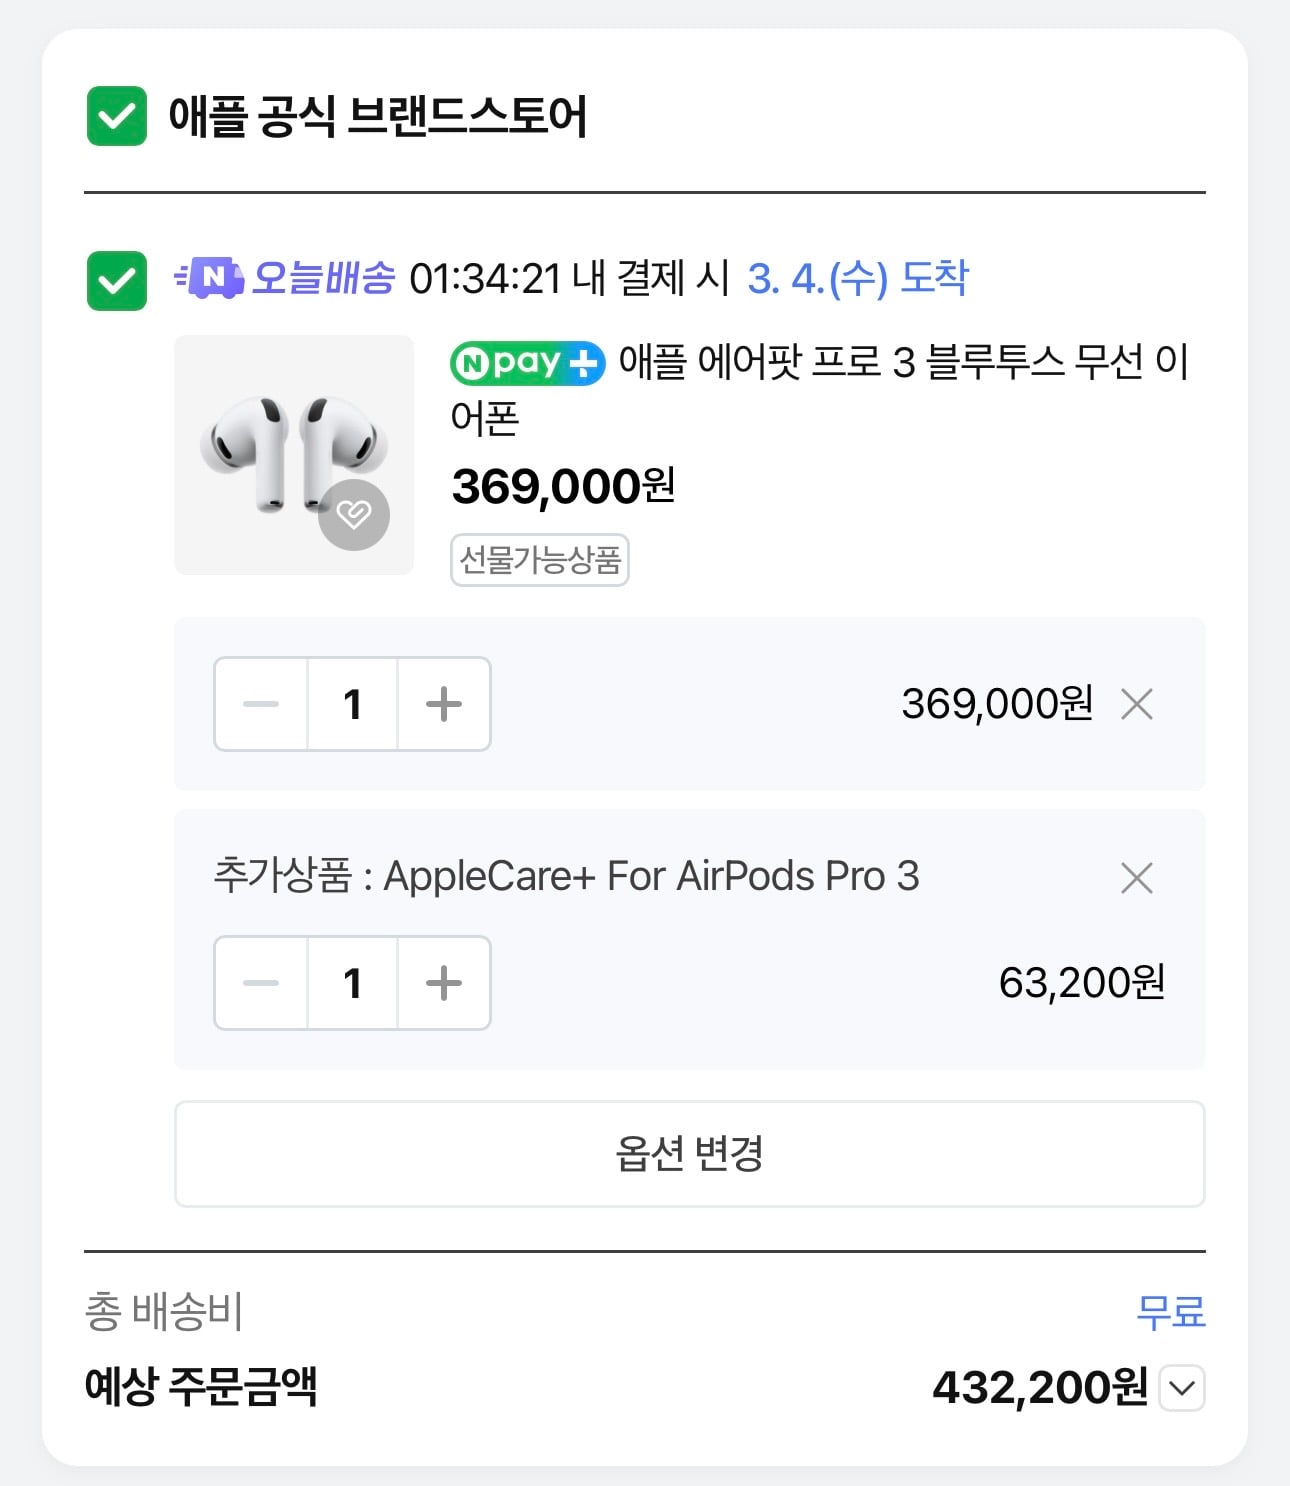This screenshot has width=1290, height=1486.
Task: Click the 오늘배송 delivery truck icon
Action: 209,278
